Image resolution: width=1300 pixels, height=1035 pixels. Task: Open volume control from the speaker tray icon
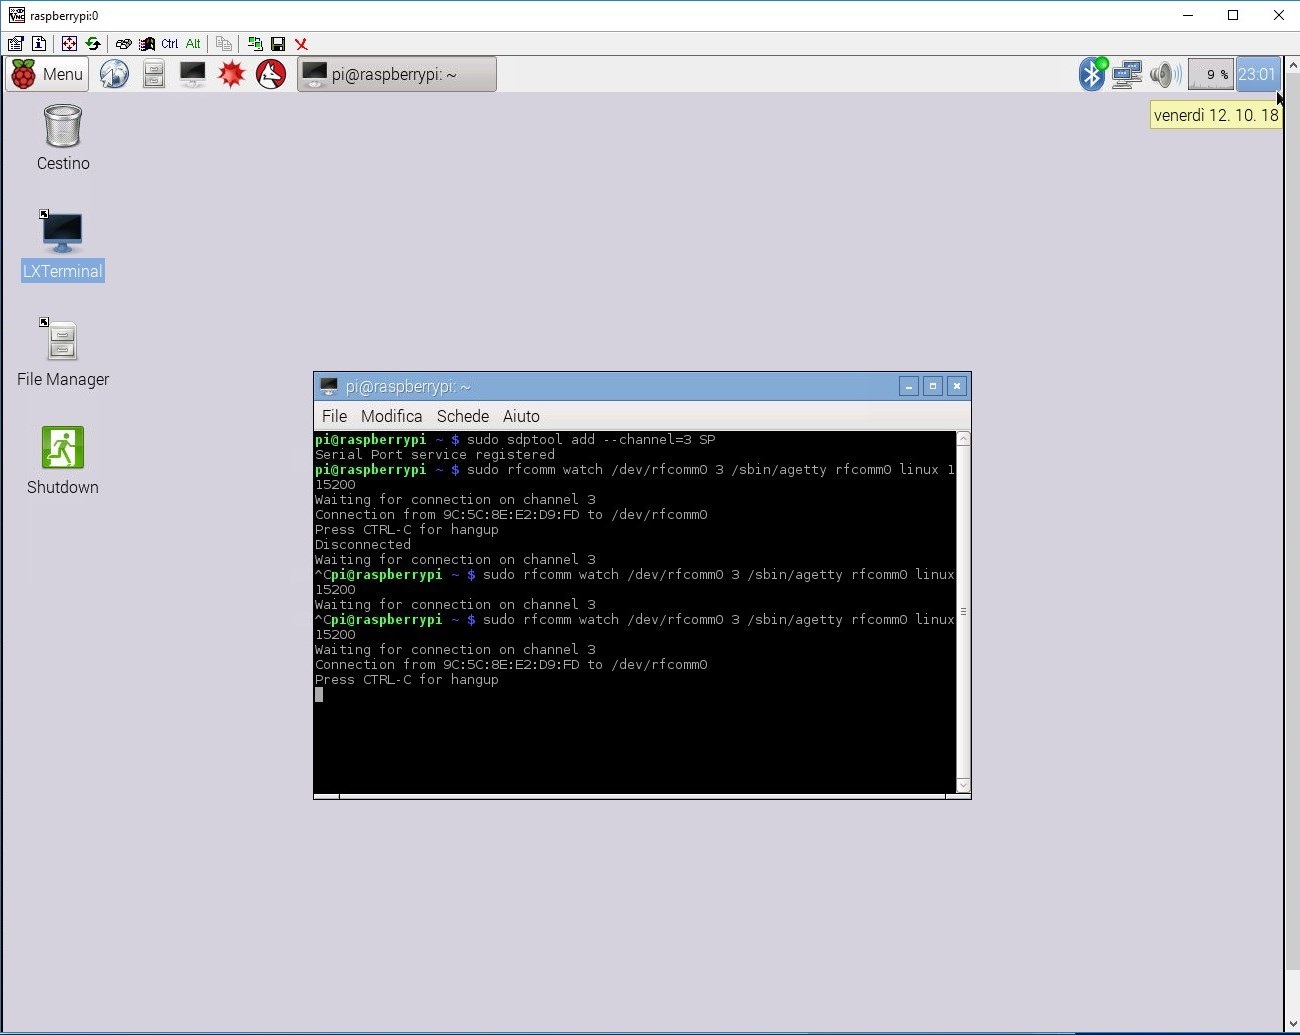pos(1164,74)
